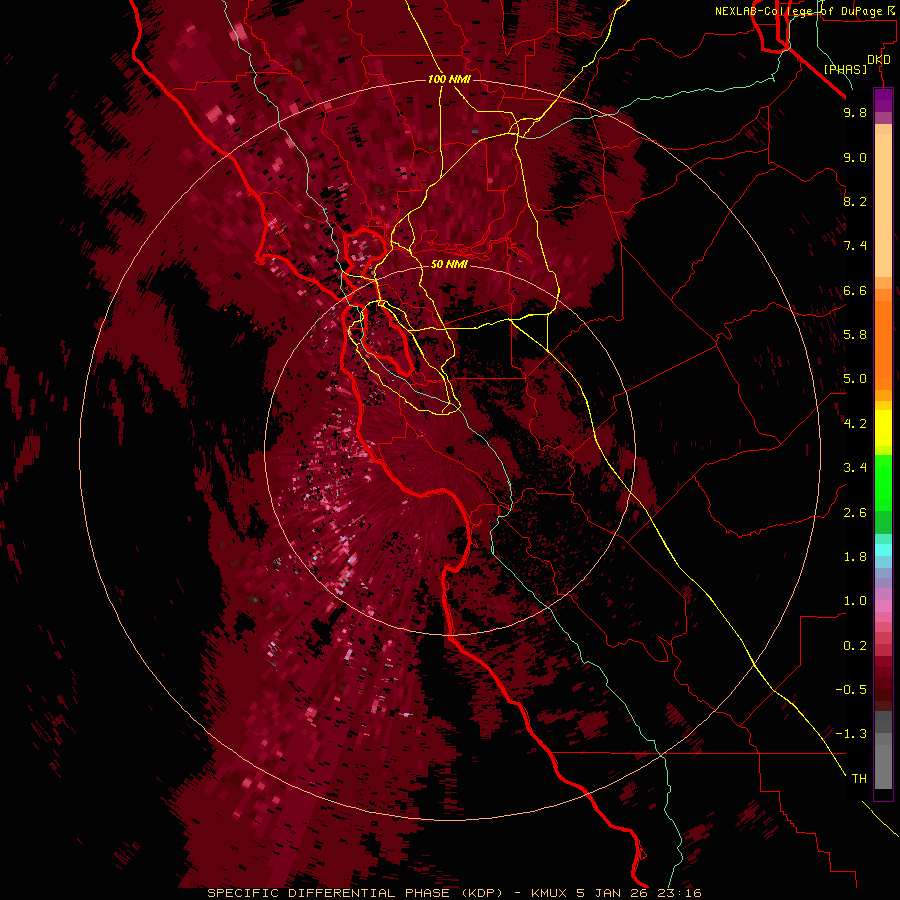Click the -1.3 value on color scale

pyautogui.click(x=851, y=734)
